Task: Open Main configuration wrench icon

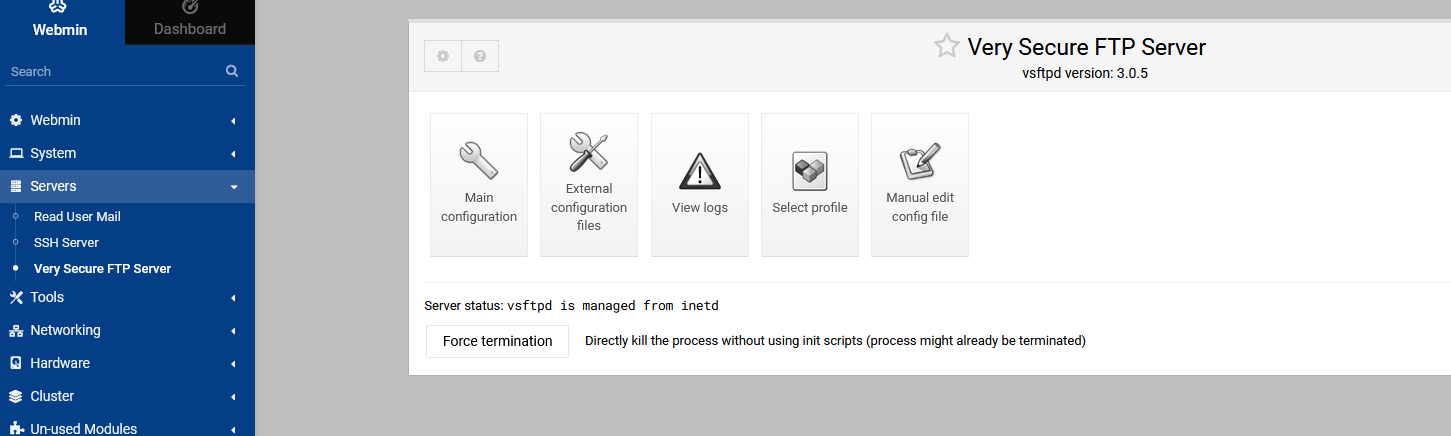Action: [x=479, y=161]
